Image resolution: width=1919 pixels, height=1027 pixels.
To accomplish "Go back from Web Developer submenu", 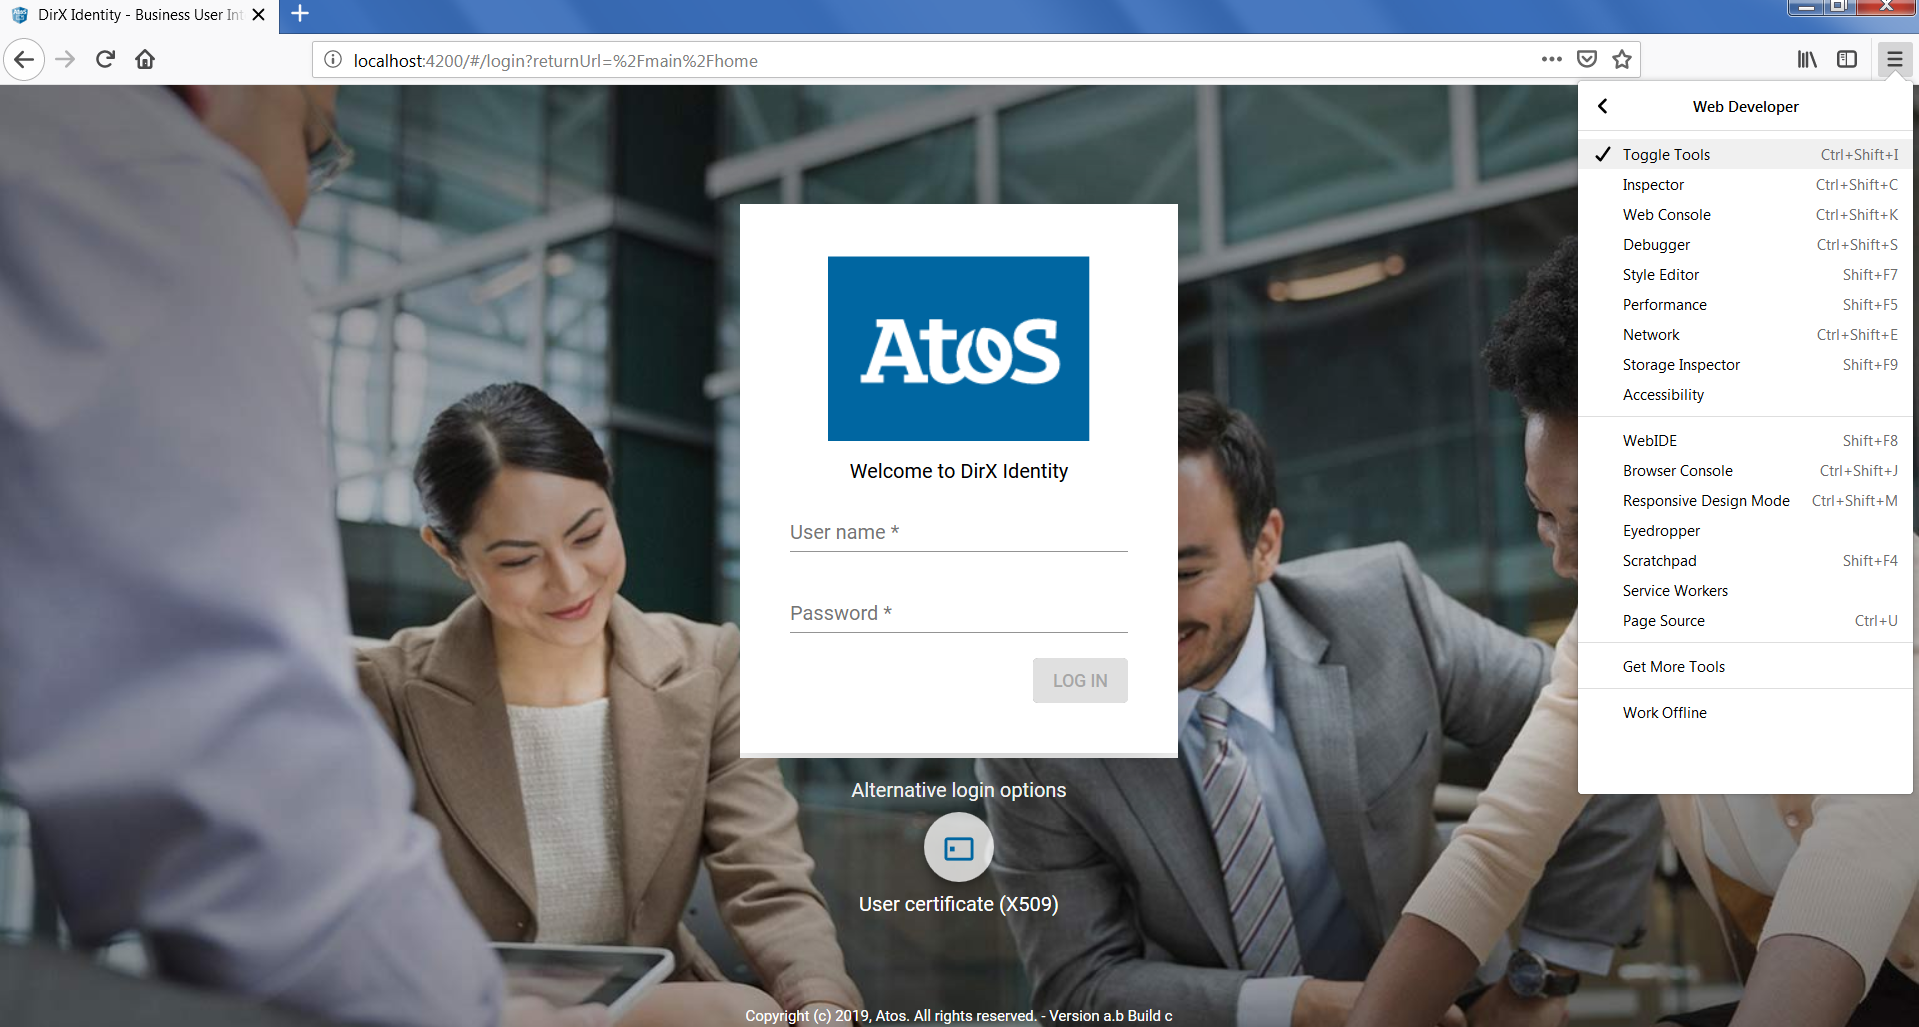I will click(x=1603, y=106).
